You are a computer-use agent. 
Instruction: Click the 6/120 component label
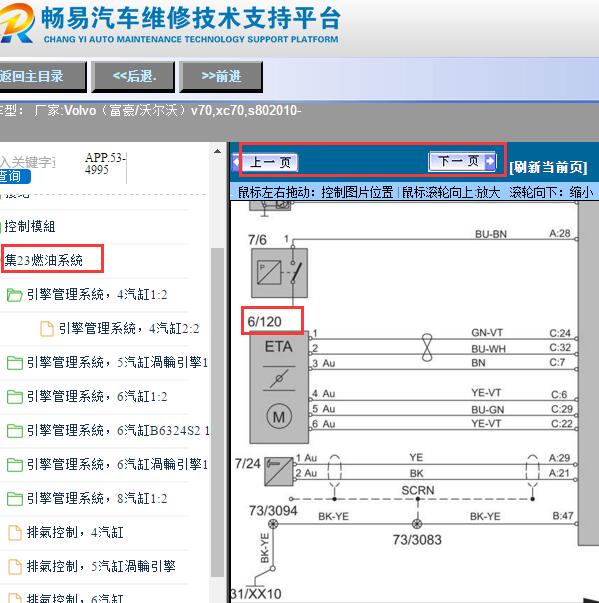coord(265,321)
